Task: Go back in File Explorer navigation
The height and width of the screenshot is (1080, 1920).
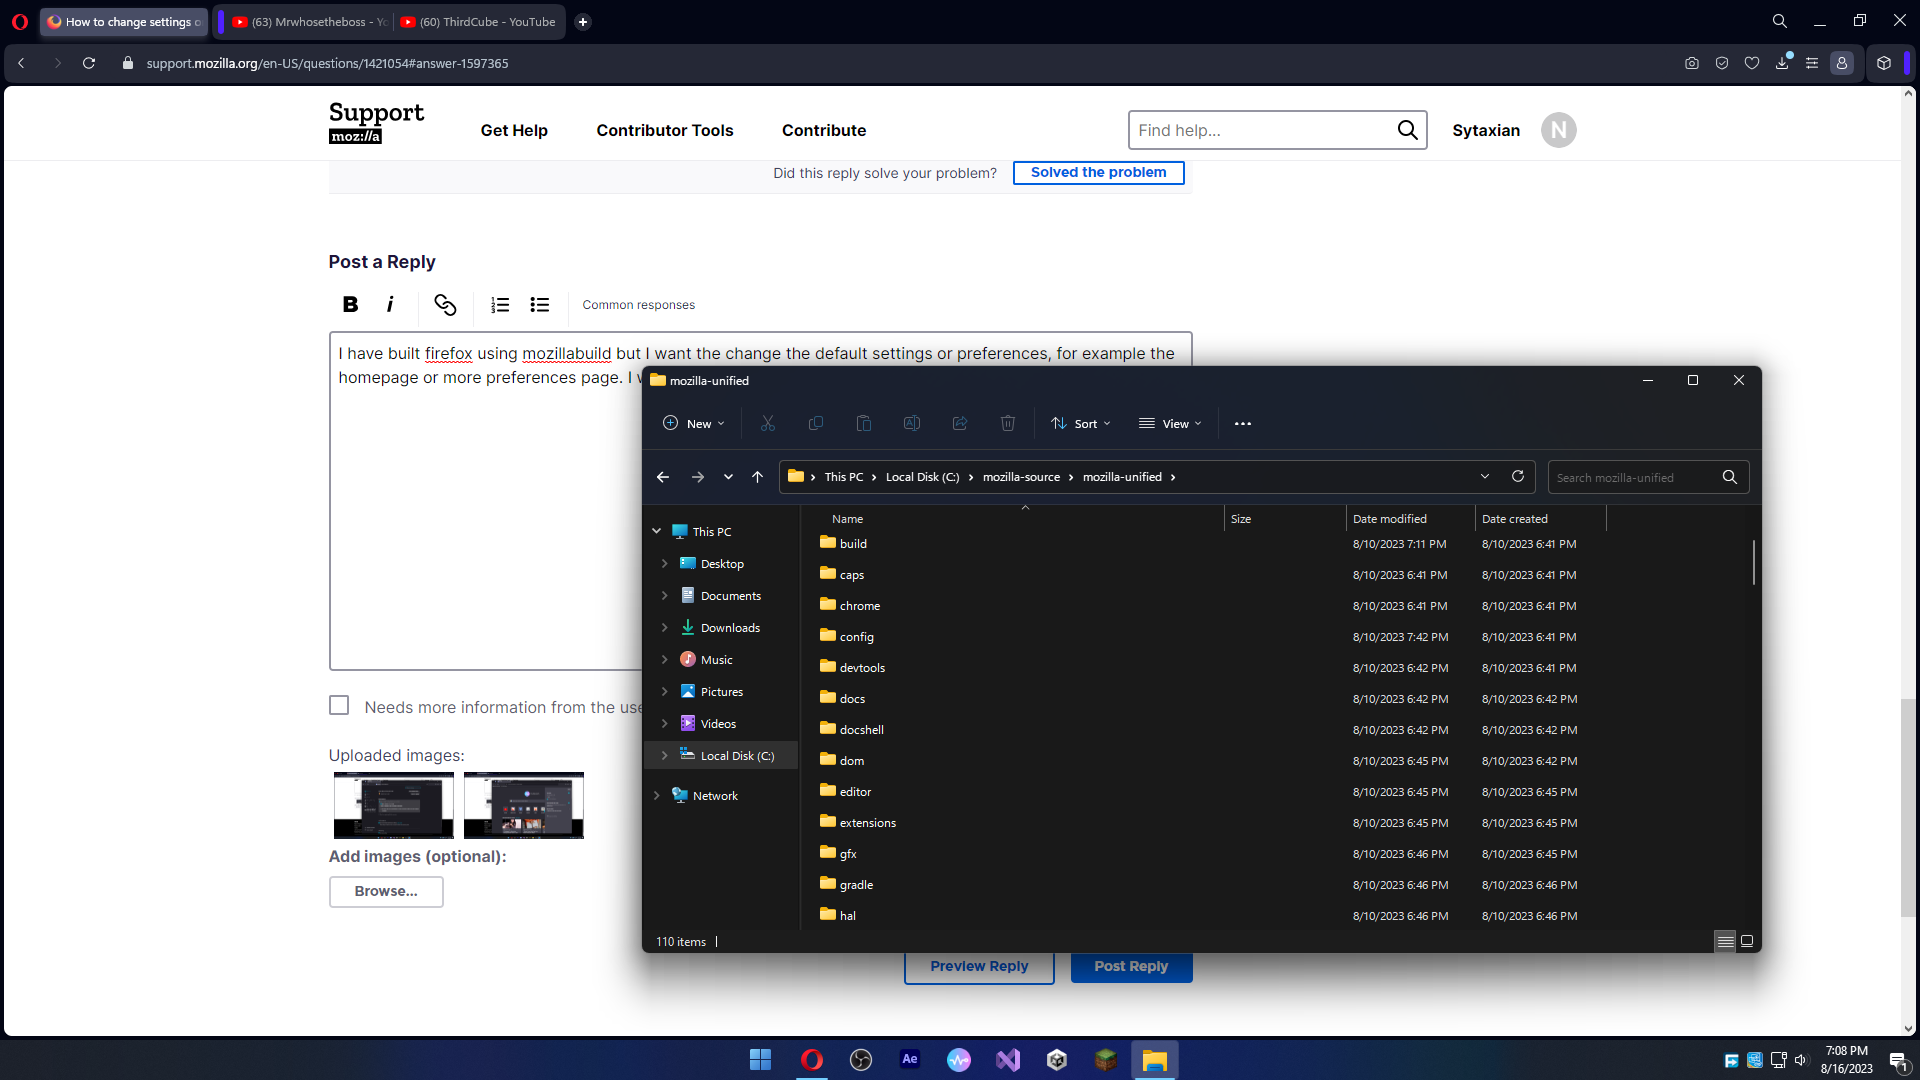Action: [x=663, y=477]
